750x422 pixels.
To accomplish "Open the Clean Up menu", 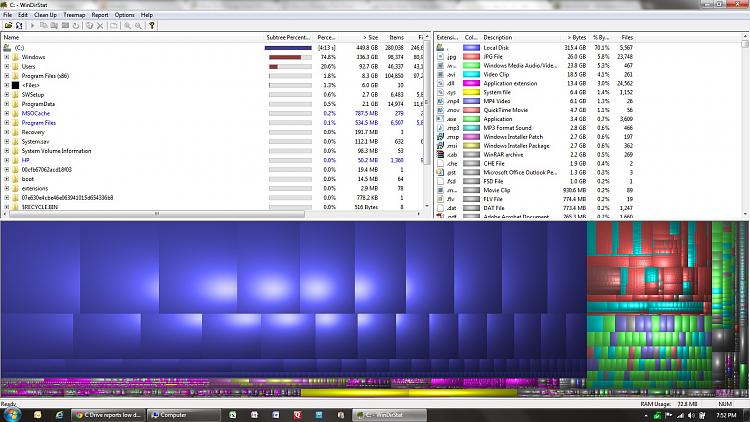I will pos(45,15).
